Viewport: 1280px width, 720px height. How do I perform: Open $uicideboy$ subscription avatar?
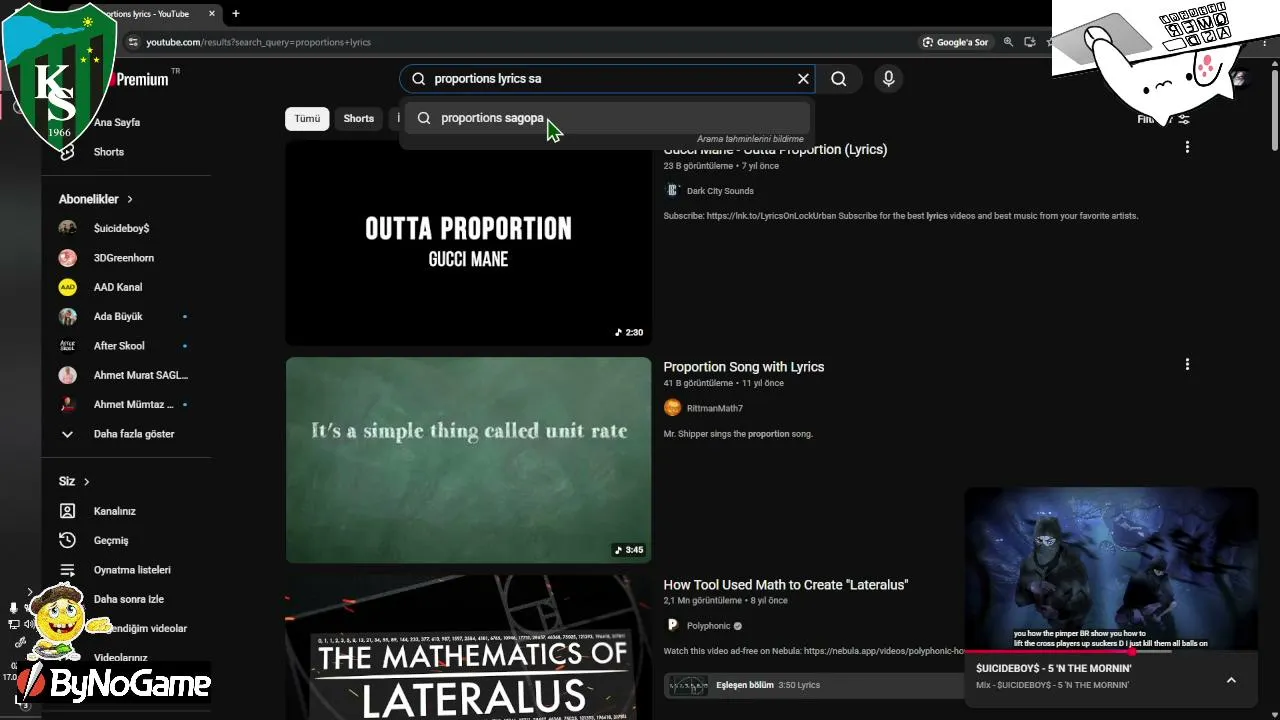[67, 228]
